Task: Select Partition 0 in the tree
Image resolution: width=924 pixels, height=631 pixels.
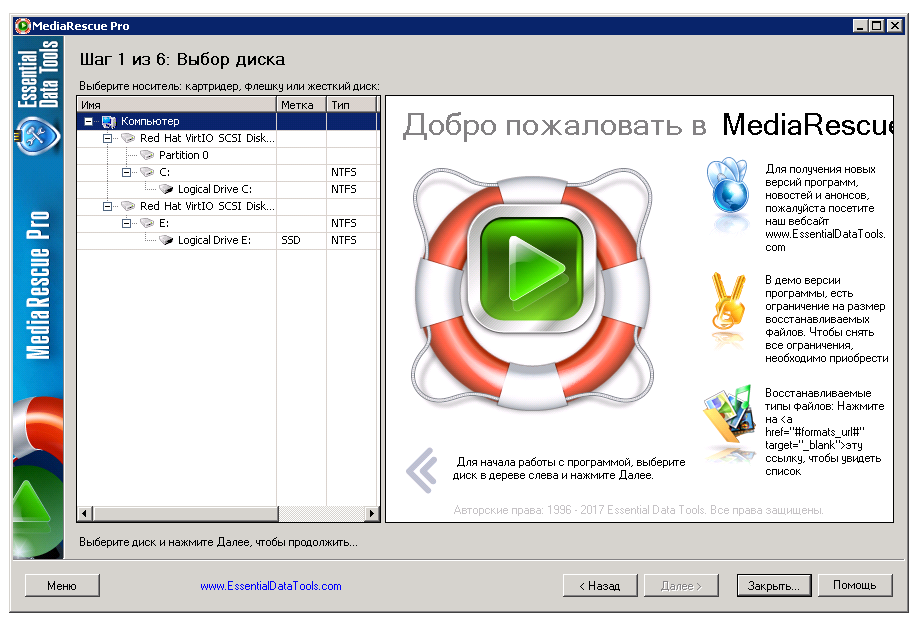Action: tap(183, 156)
